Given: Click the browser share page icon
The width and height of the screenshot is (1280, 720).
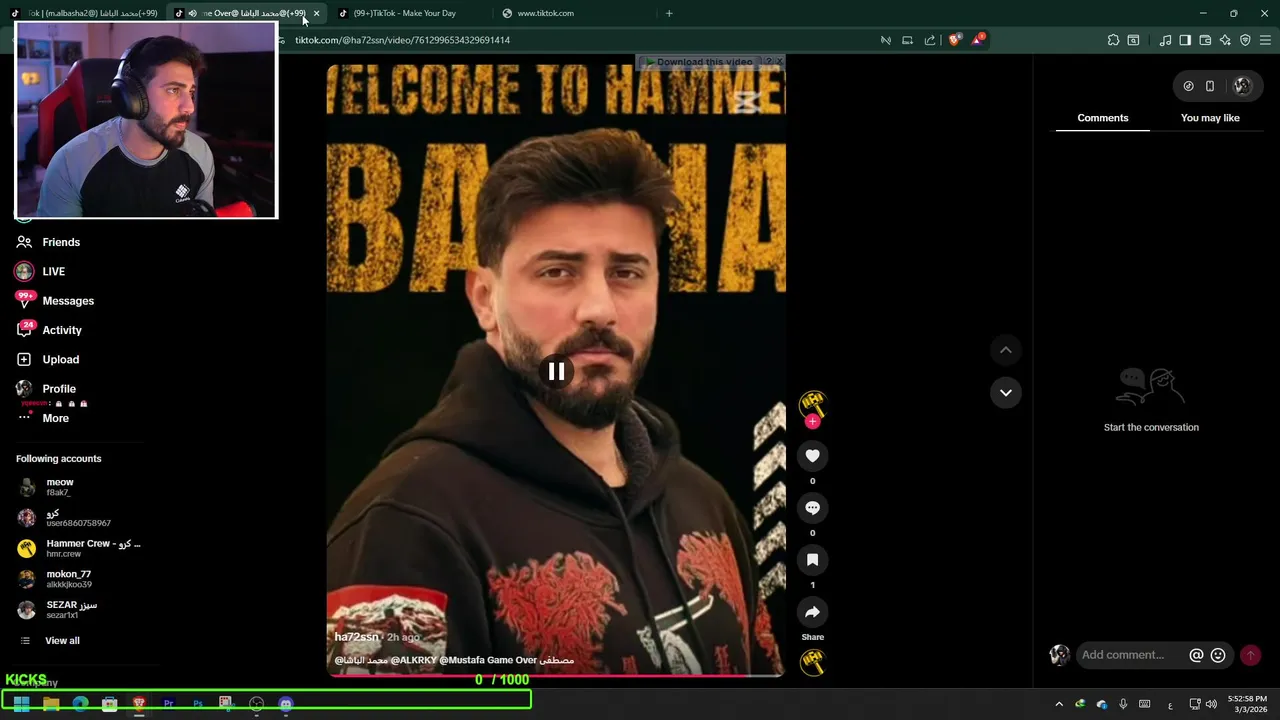Looking at the screenshot, I should (930, 40).
